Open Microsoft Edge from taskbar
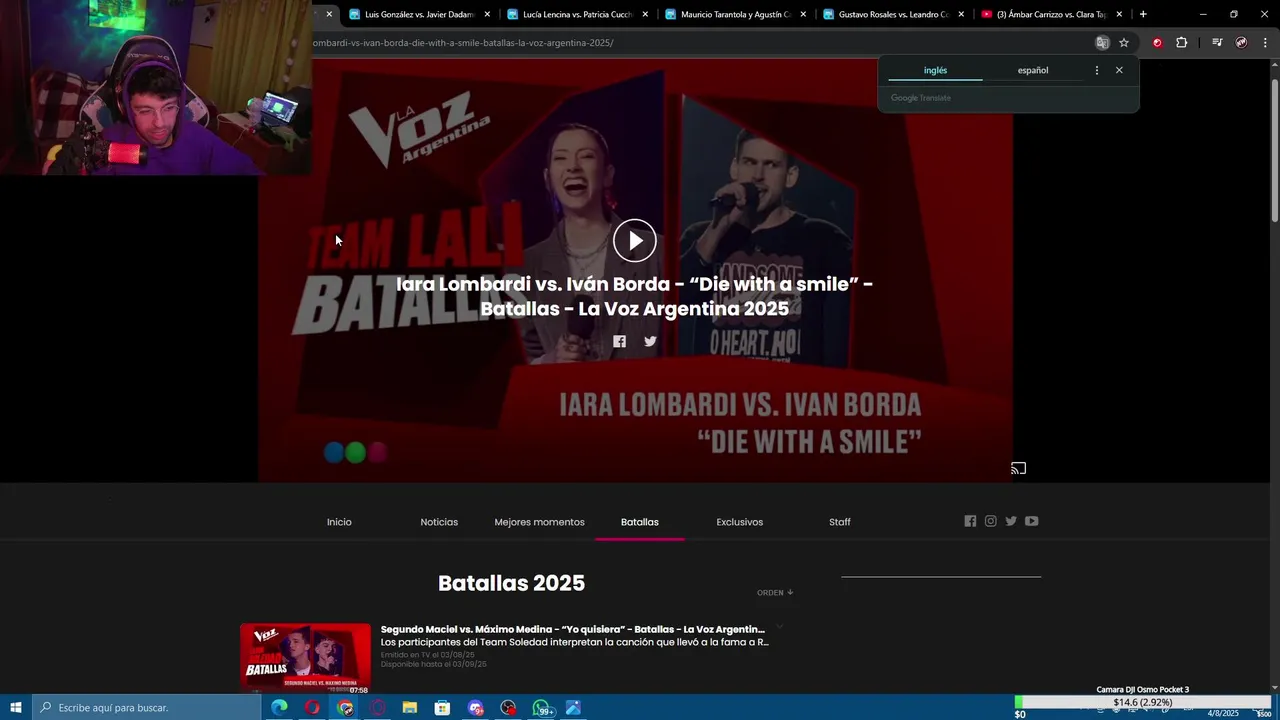Viewport: 1280px width, 720px height. (279, 707)
